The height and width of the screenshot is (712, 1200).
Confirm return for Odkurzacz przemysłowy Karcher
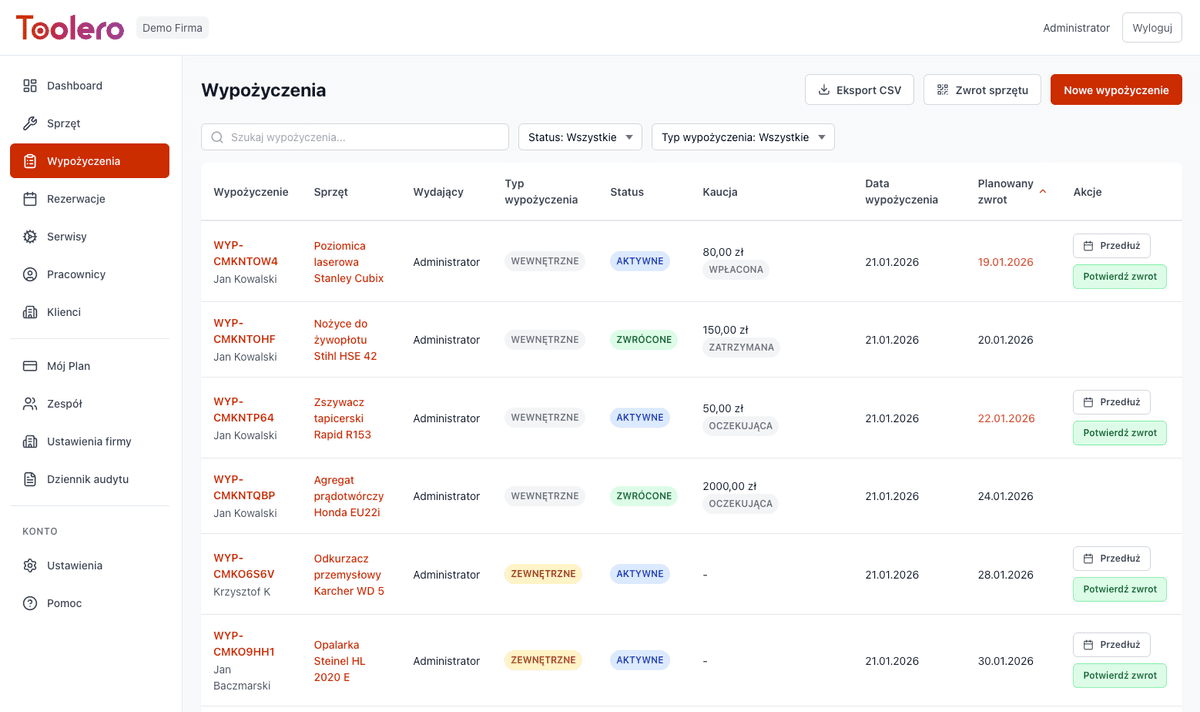point(1119,589)
